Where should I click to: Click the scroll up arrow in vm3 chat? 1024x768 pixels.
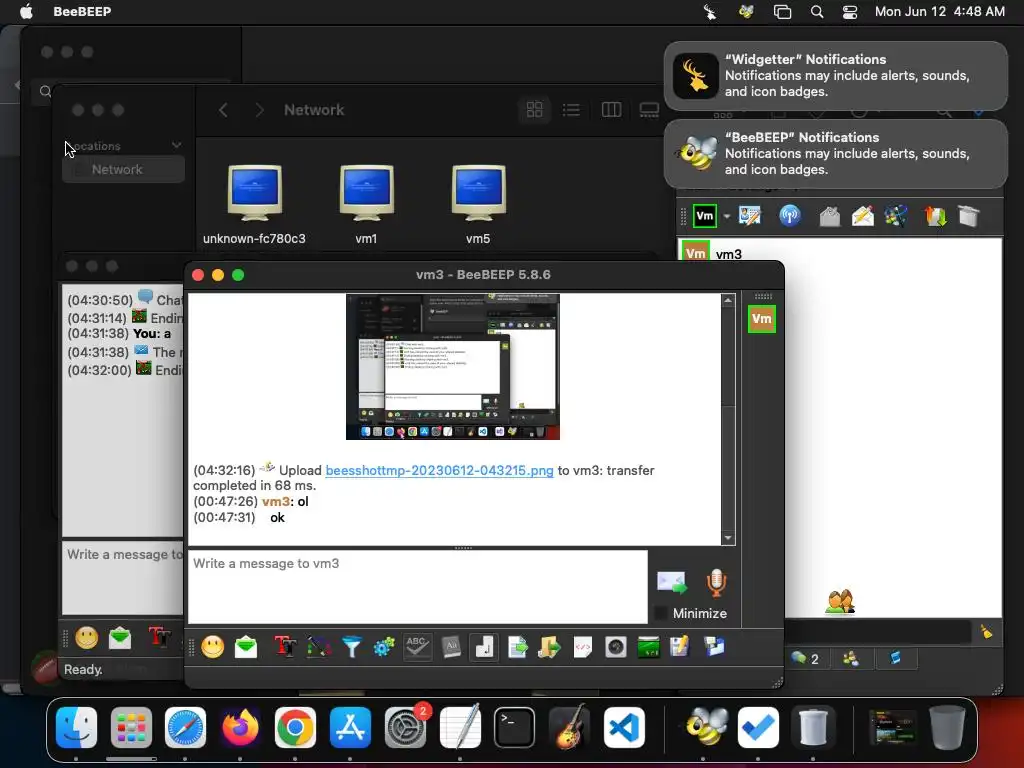pyautogui.click(x=728, y=300)
